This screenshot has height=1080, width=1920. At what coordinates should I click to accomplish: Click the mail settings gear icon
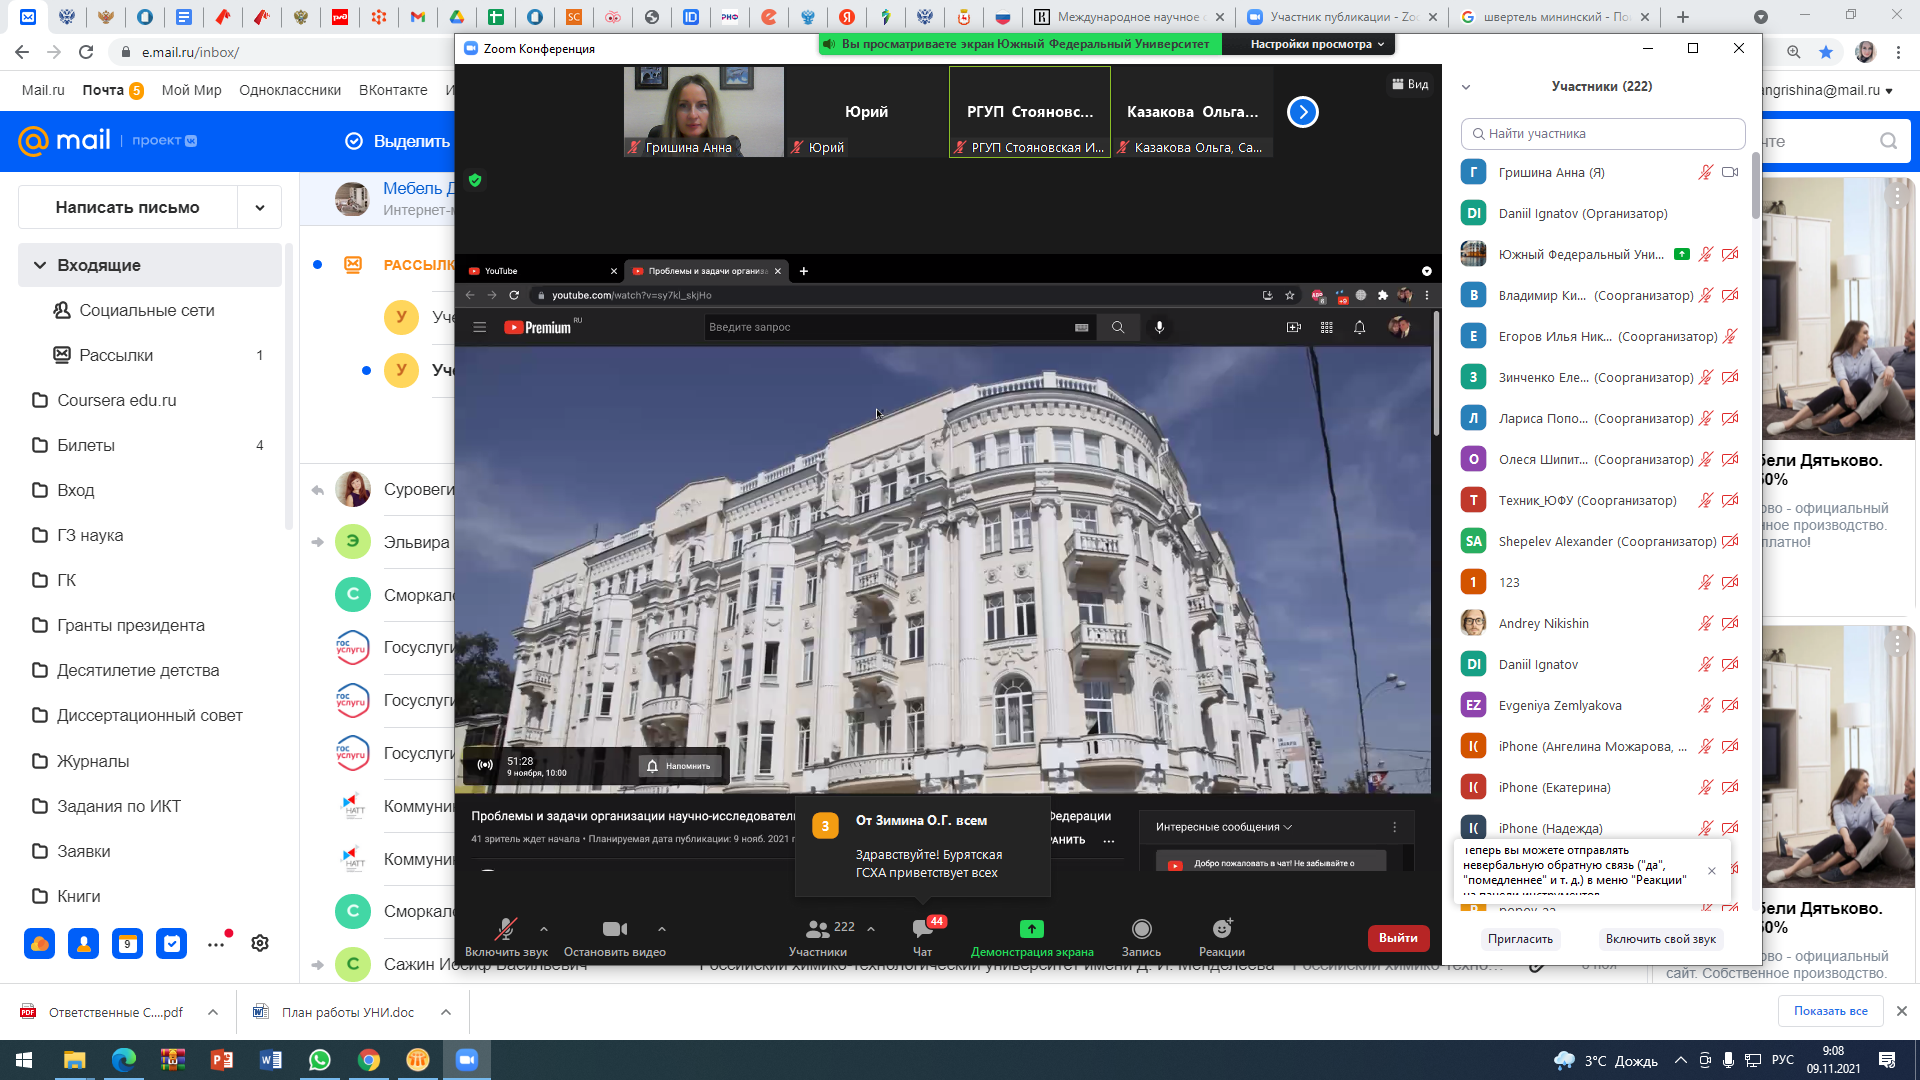coord(260,944)
